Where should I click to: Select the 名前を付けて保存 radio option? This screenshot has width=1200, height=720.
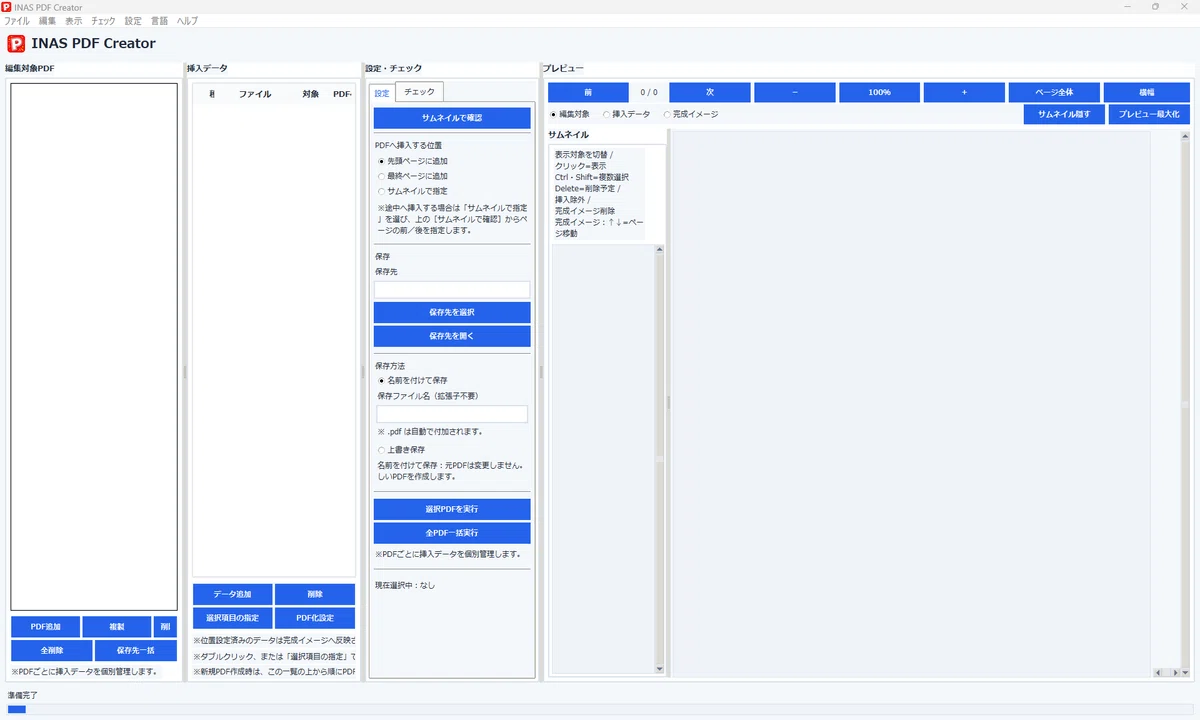[381, 380]
